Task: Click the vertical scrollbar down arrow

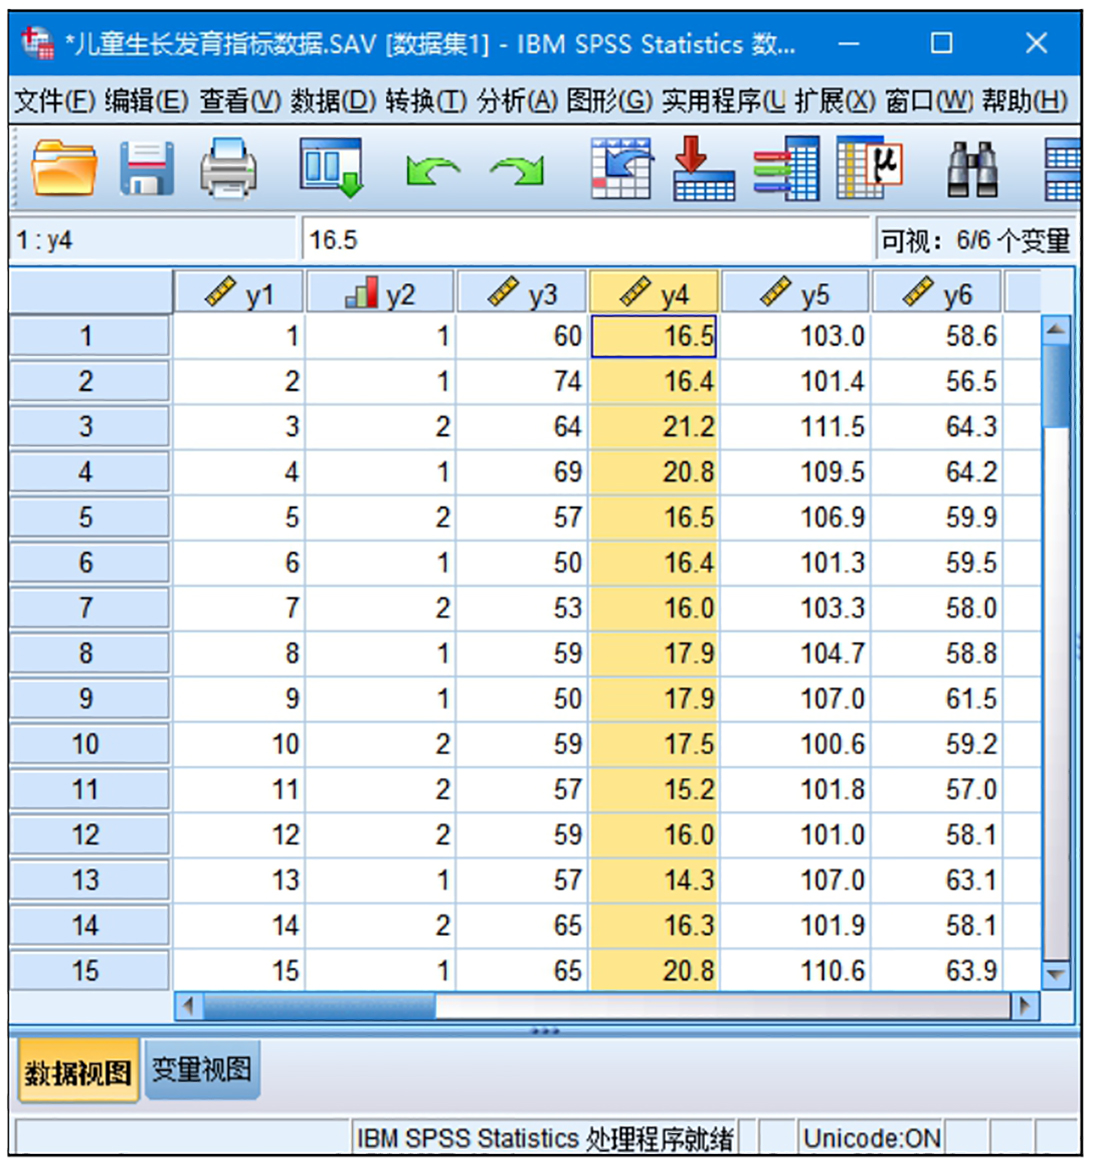Action: pos(1056,973)
